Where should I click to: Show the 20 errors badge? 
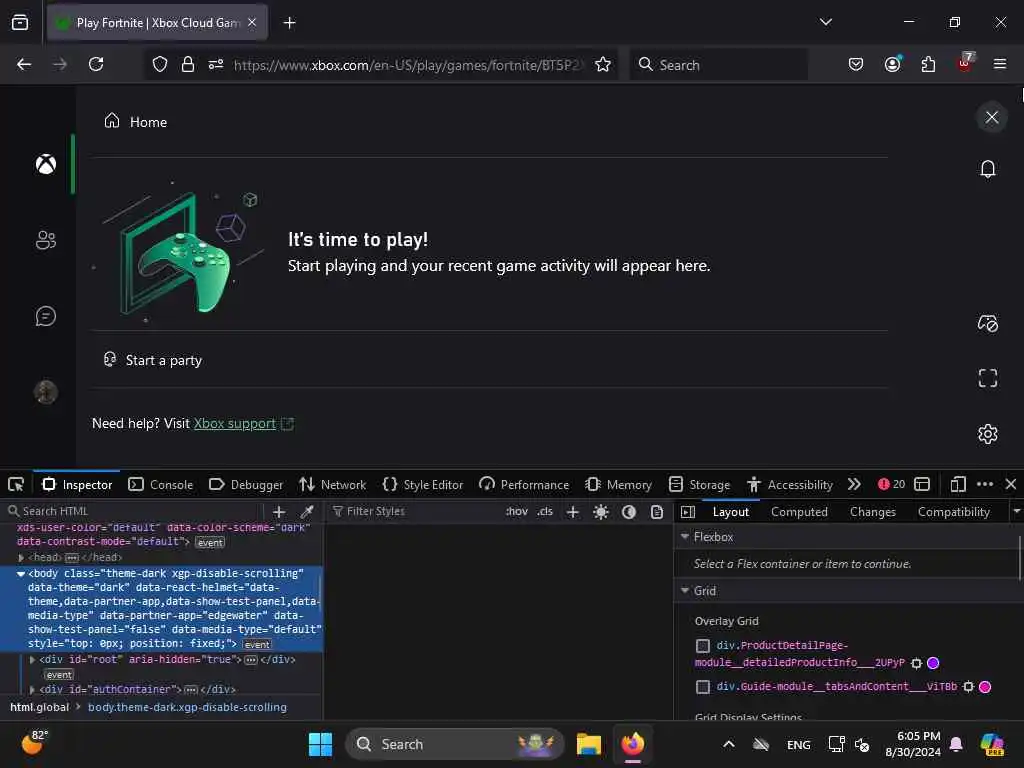pyautogui.click(x=891, y=485)
